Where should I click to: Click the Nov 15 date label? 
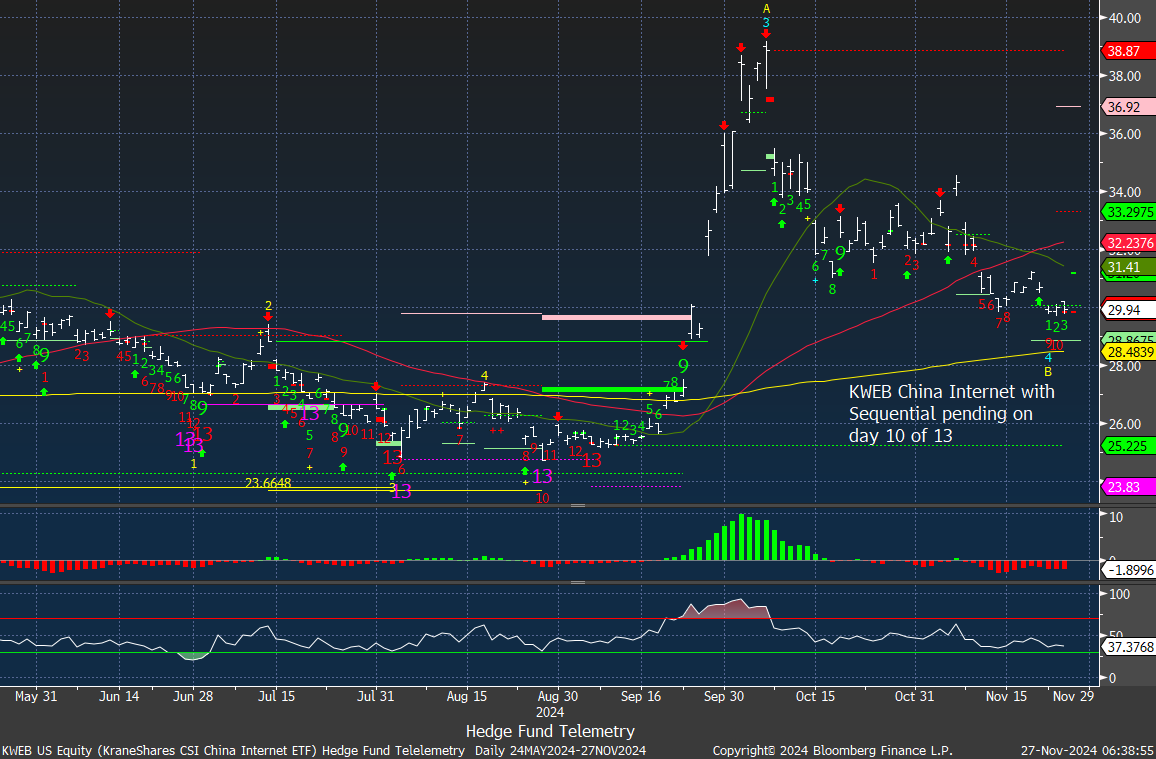click(x=1006, y=696)
